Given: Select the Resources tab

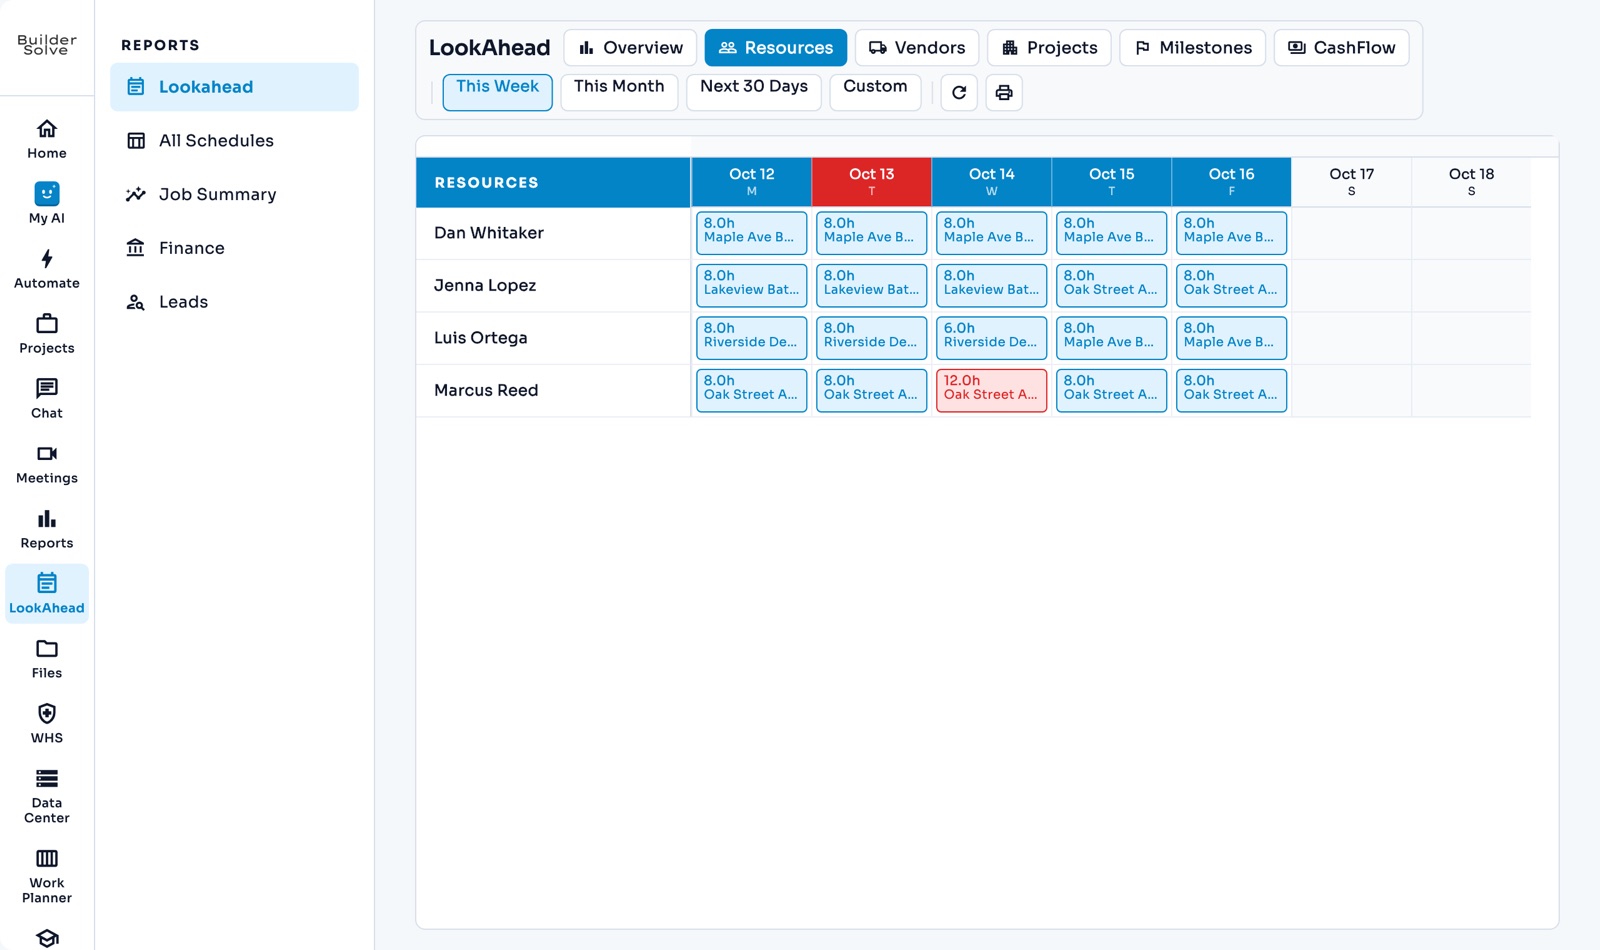Looking at the screenshot, I should coord(776,48).
